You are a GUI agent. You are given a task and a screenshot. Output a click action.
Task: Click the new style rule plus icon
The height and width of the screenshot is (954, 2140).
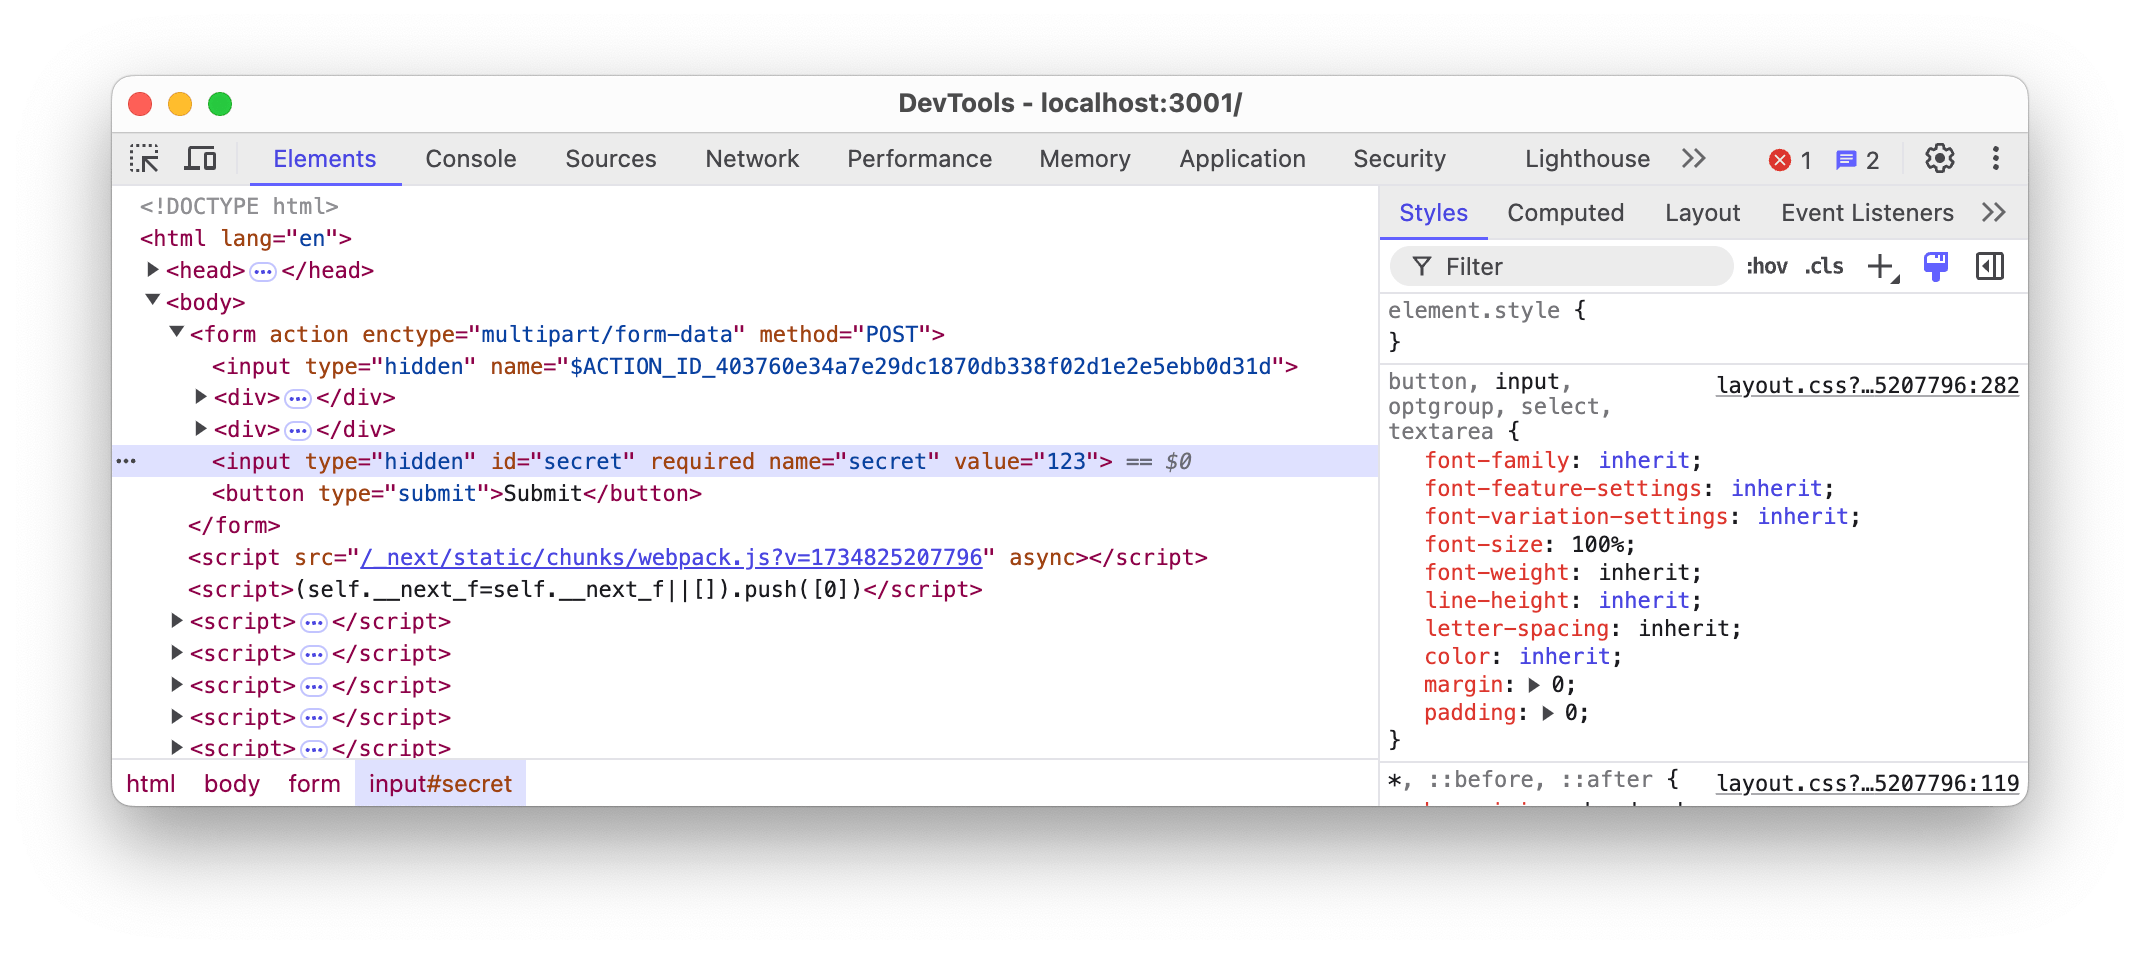tap(1882, 267)
